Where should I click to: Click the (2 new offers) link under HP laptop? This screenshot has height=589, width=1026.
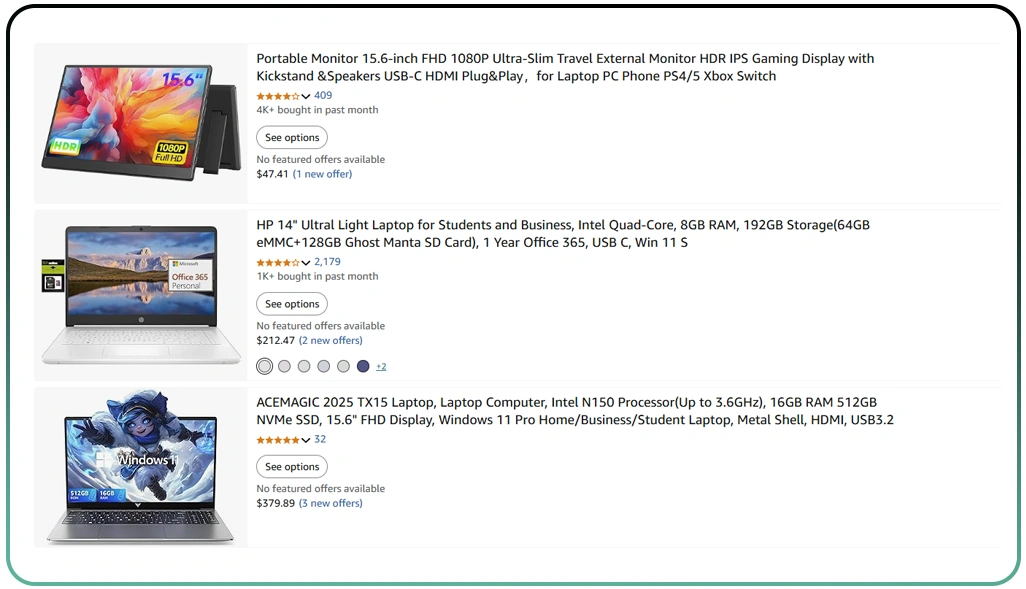(x=330, y=340)
